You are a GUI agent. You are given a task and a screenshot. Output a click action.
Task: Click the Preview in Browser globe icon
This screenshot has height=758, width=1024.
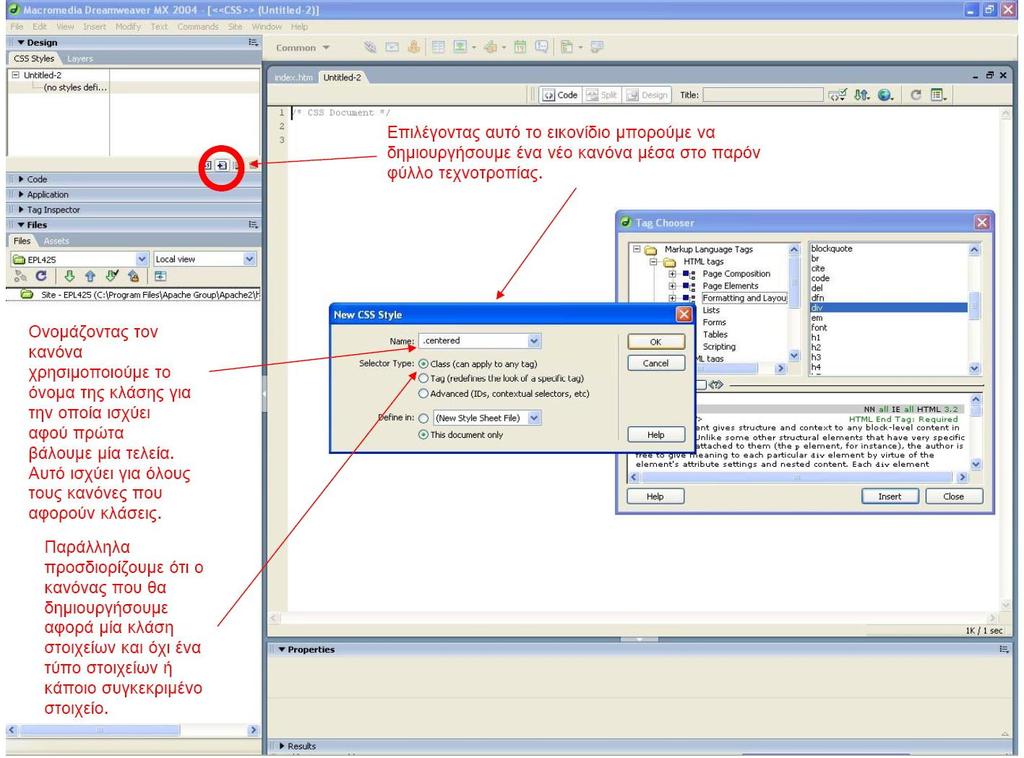tap(885, 95)
